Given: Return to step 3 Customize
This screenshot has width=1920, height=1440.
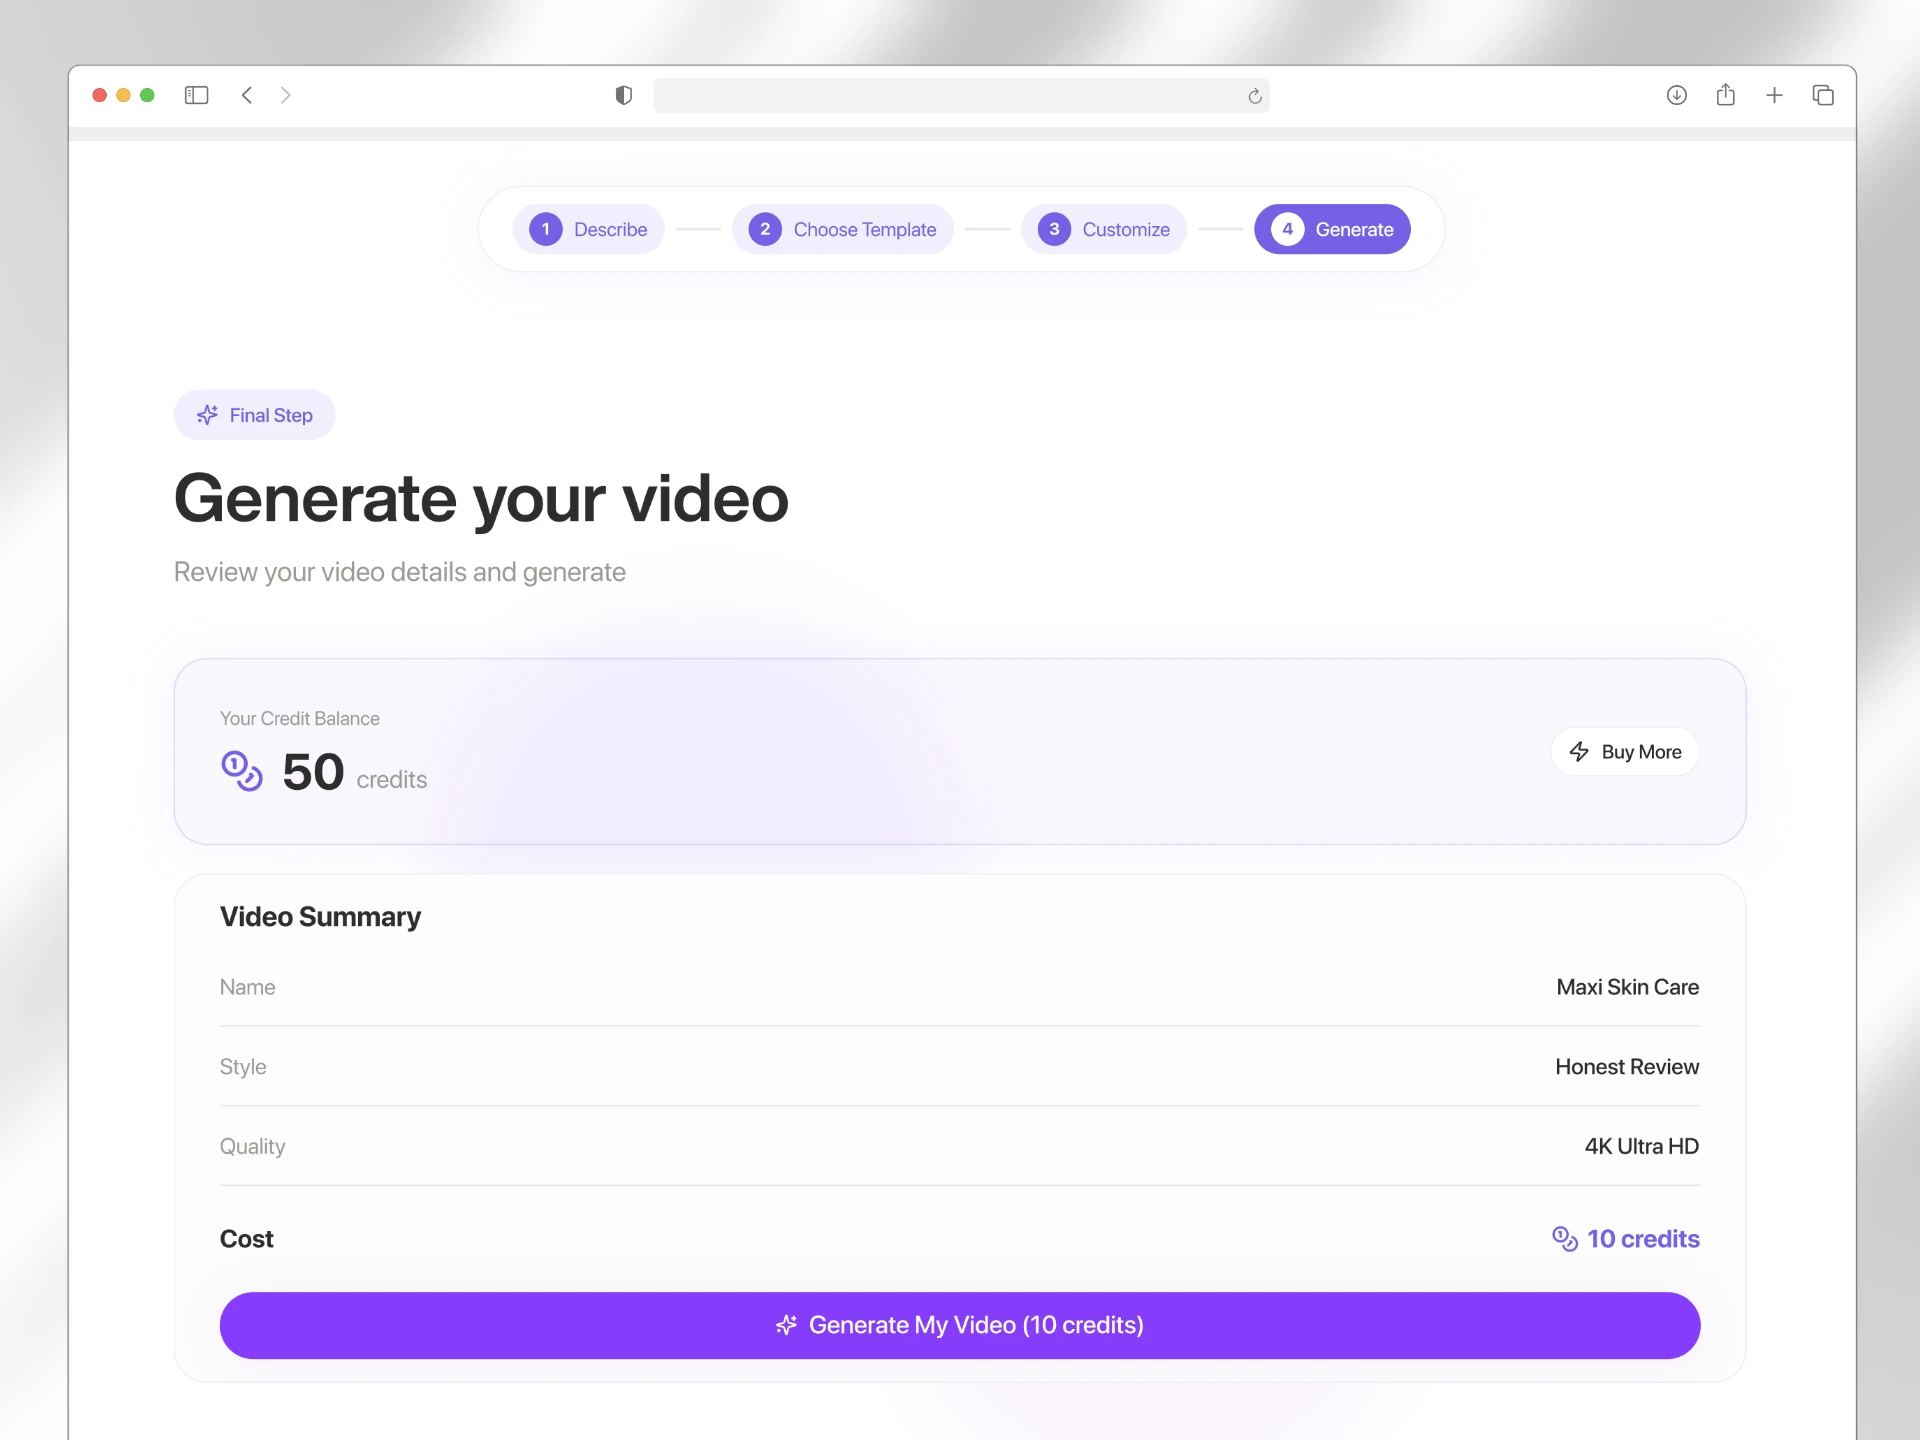Looking at the screenshot, I should click(x=1104, y=229).
